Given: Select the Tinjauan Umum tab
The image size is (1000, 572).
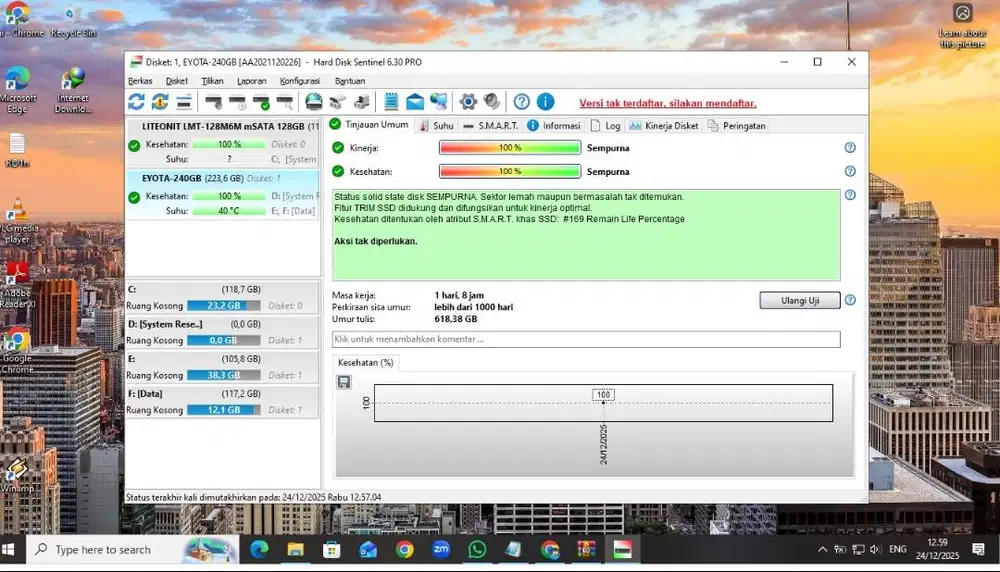Looking at the screenshot, I should pyautogui.click(x=369, y=124).
